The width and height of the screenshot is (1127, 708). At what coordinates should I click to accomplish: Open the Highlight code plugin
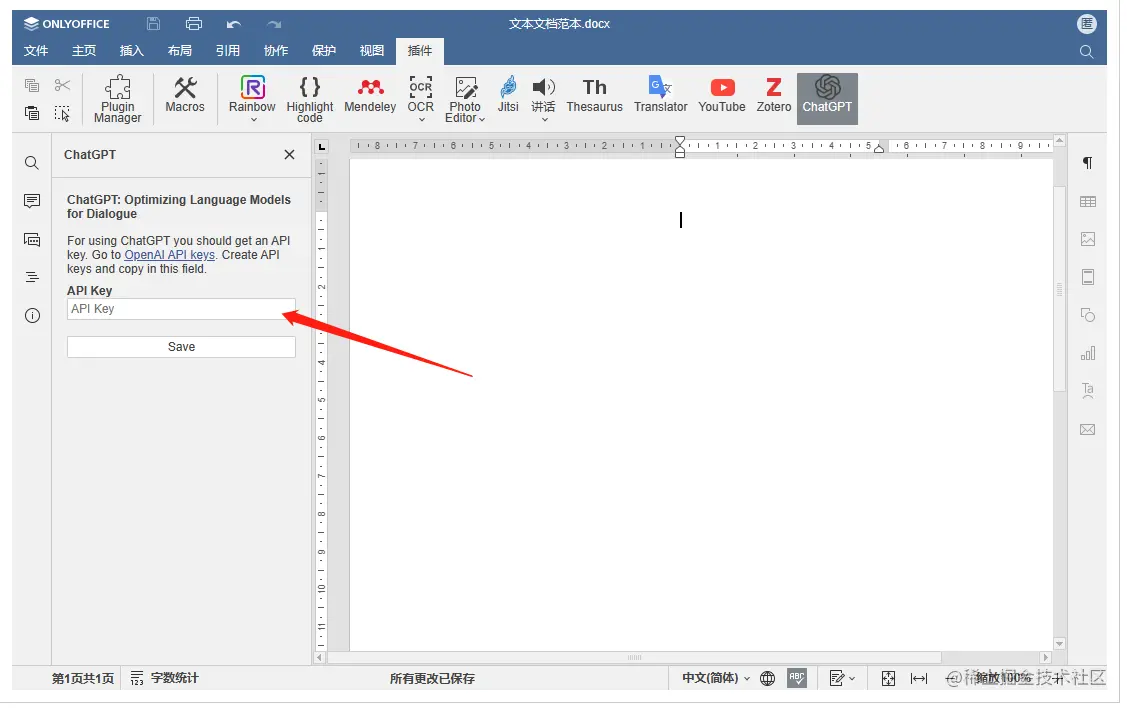[x=310, y=99]
